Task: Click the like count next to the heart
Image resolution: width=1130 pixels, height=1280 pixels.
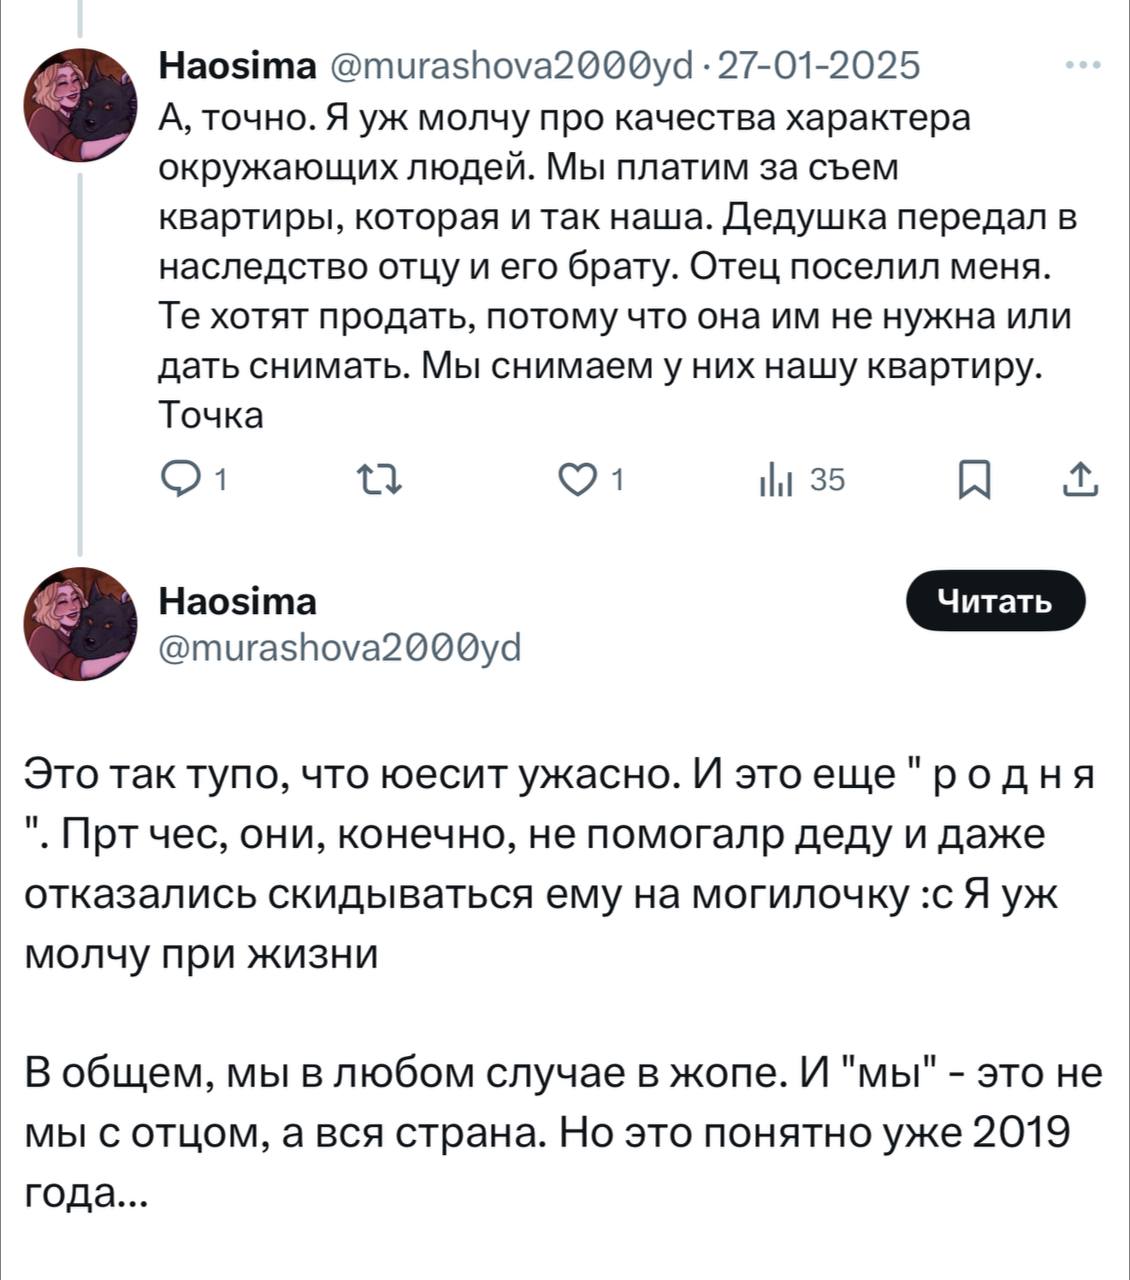Action: pos(617,482)
